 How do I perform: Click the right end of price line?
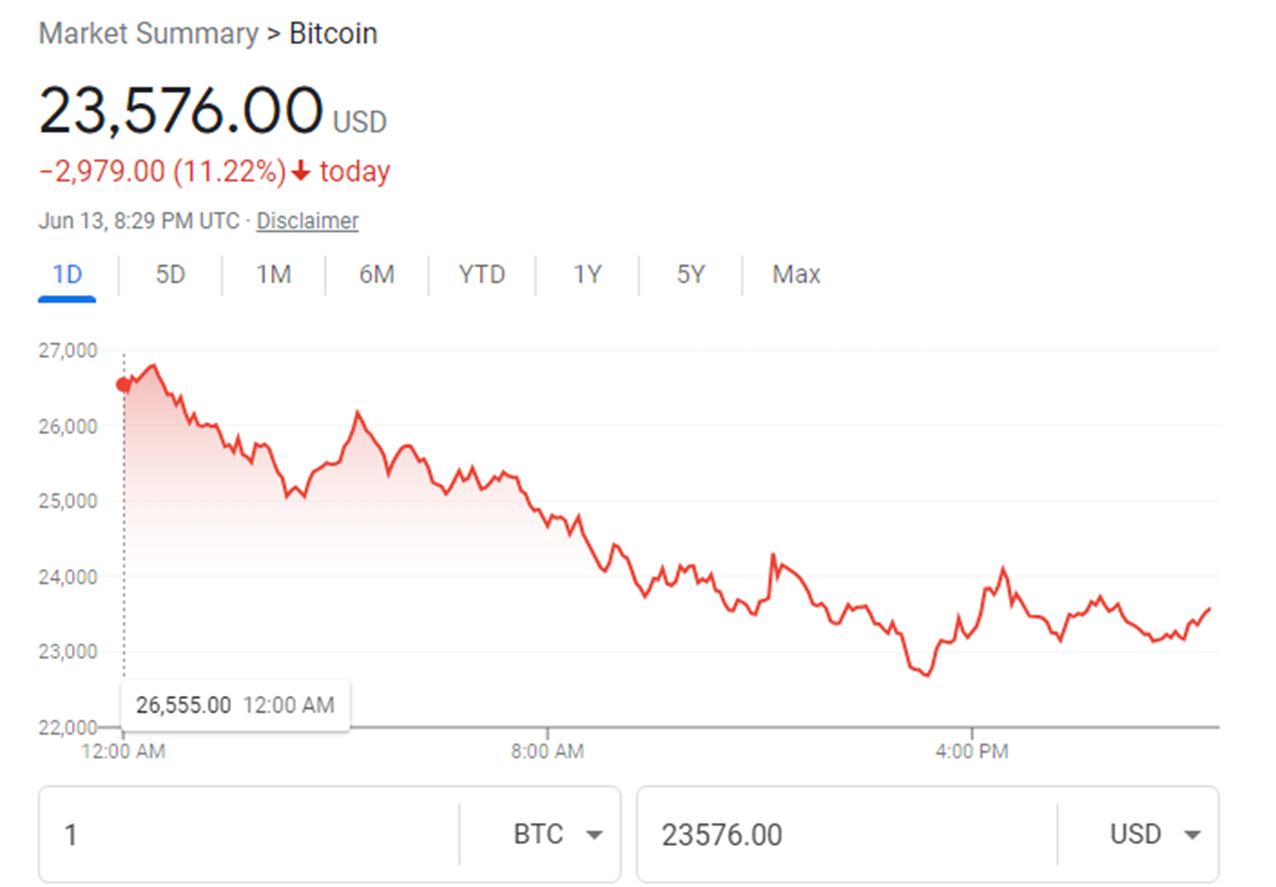(1209, 608)
